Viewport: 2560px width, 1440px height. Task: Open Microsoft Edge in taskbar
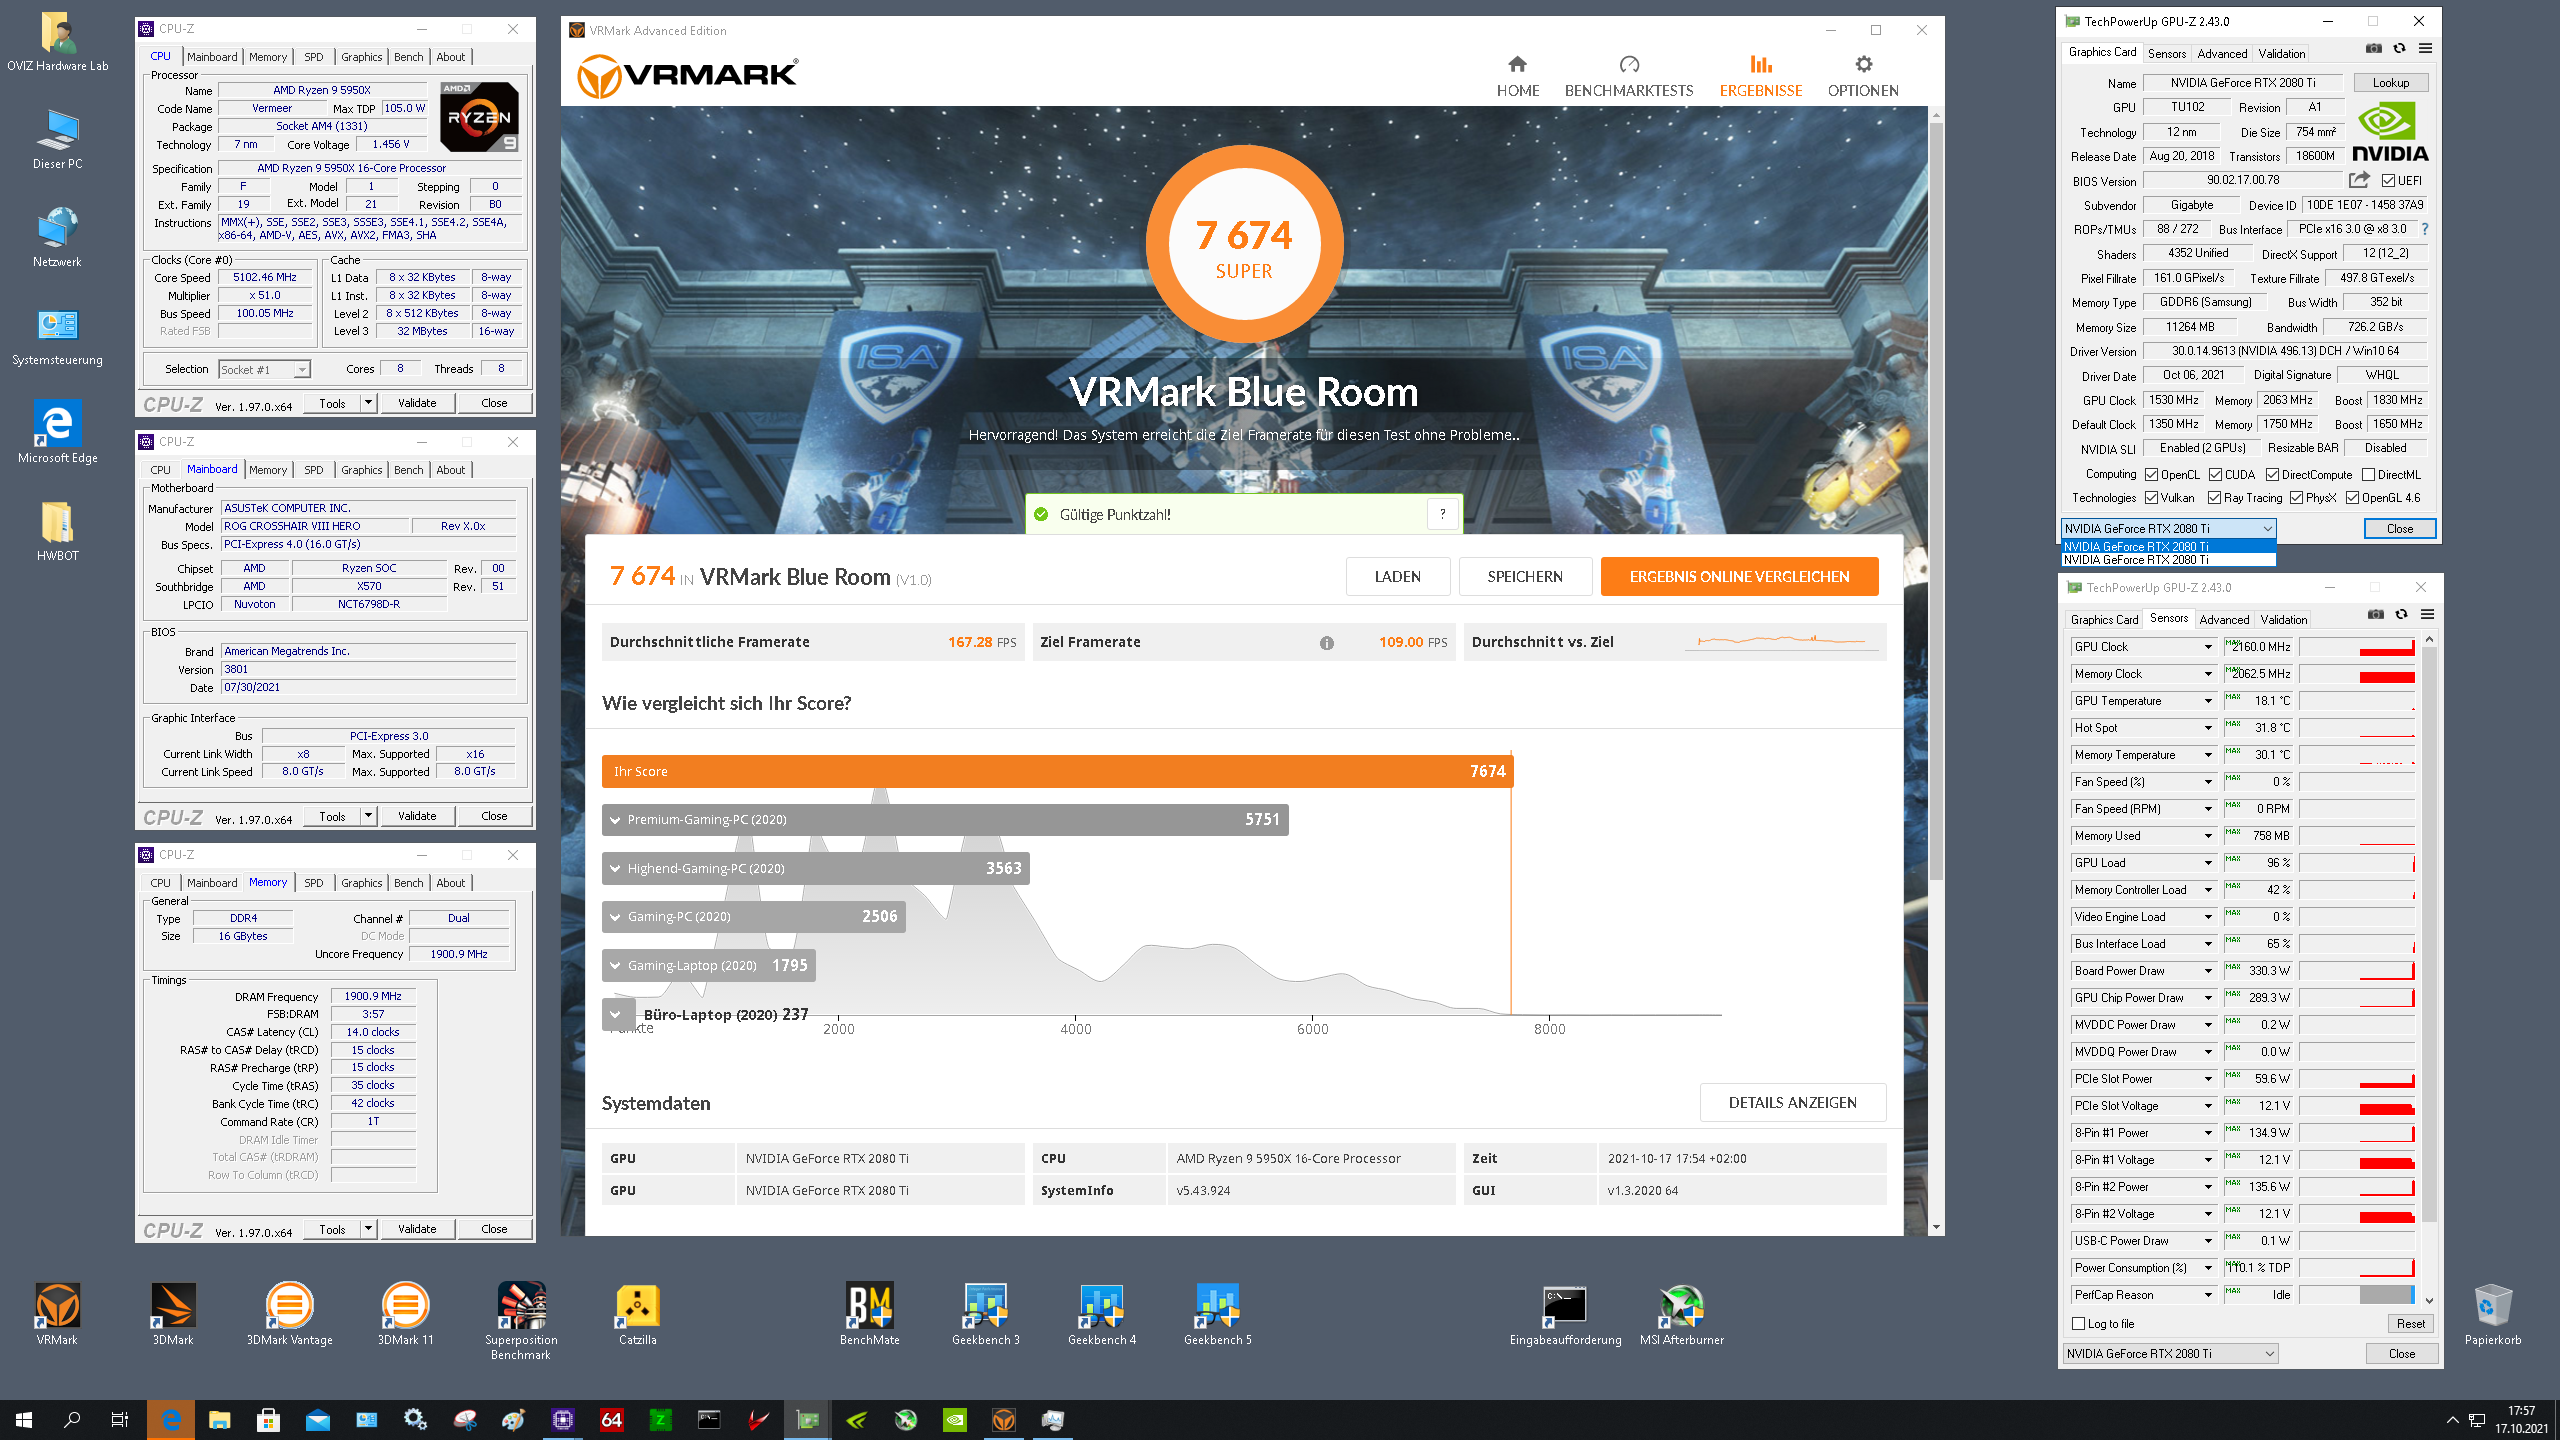click(x=171, y=1419)
